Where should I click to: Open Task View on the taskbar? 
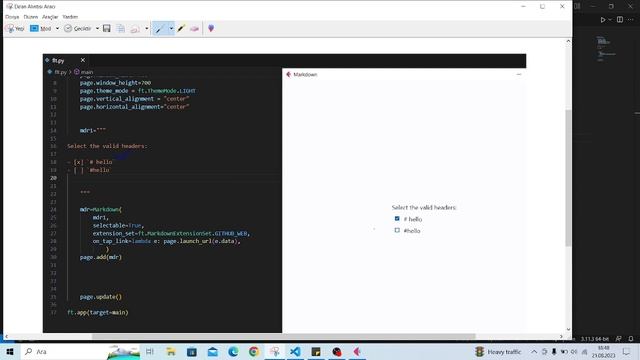[150, 351]
